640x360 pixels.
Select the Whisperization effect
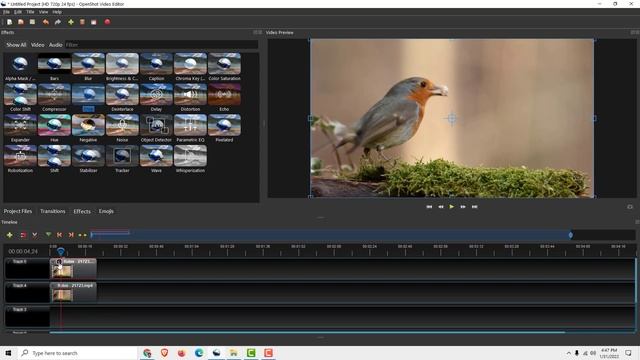tap(190, 159)
